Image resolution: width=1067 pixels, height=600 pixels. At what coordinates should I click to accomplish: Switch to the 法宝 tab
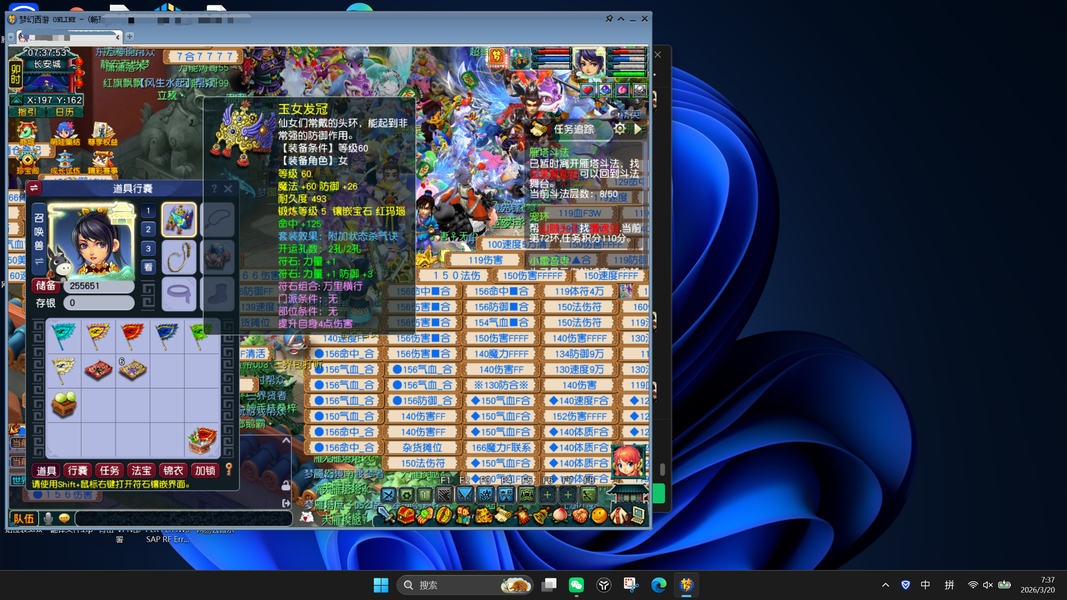click(x=141, y=470)
